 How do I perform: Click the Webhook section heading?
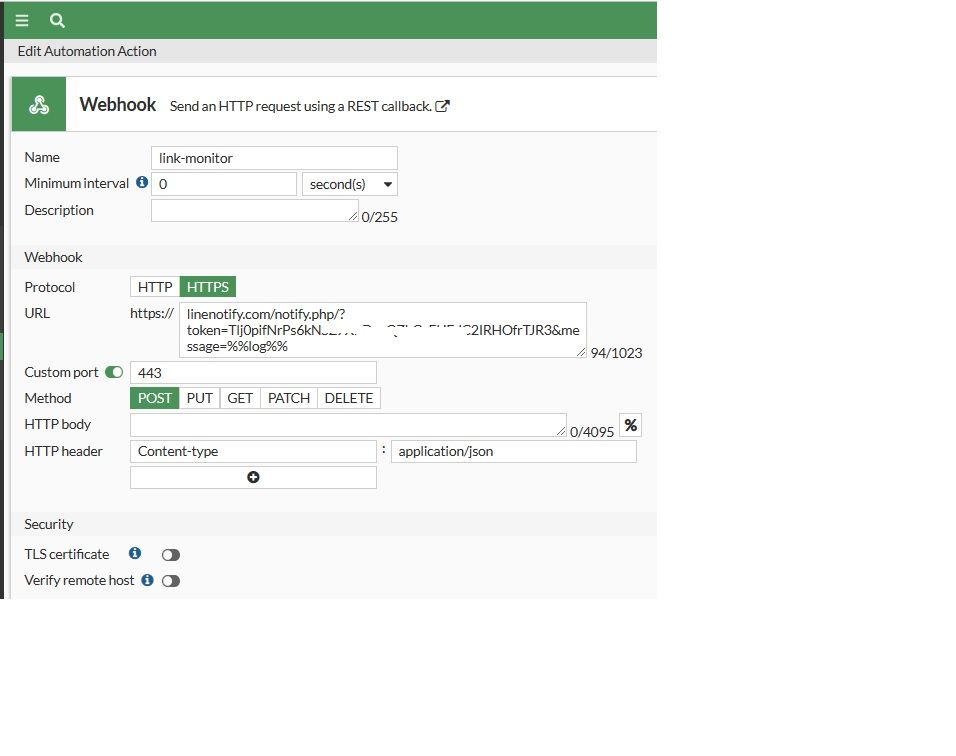click(x=53, y=257)
